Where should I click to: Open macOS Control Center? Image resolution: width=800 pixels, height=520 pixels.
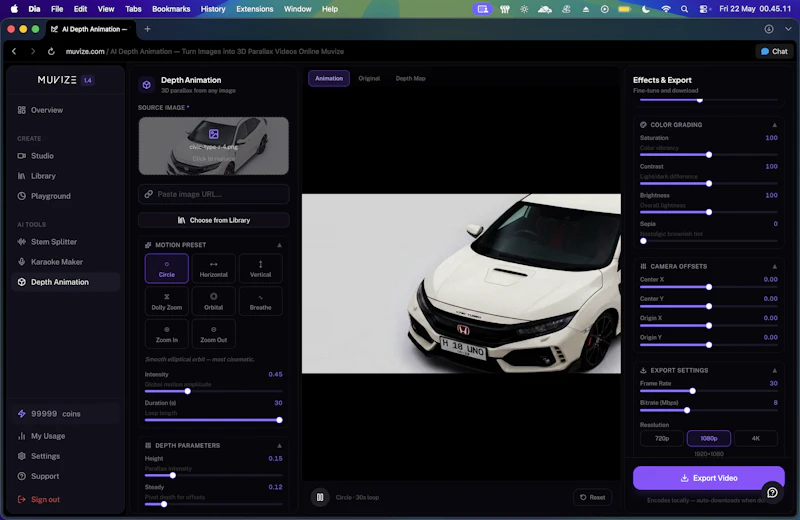[x=705, y=9]
